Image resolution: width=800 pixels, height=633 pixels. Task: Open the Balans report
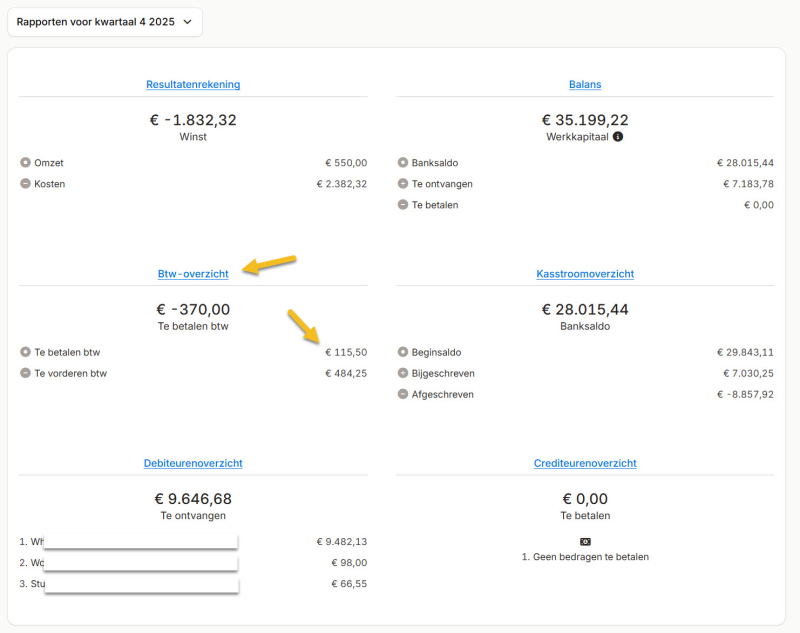pyautogui.click(x=585, y=84)
